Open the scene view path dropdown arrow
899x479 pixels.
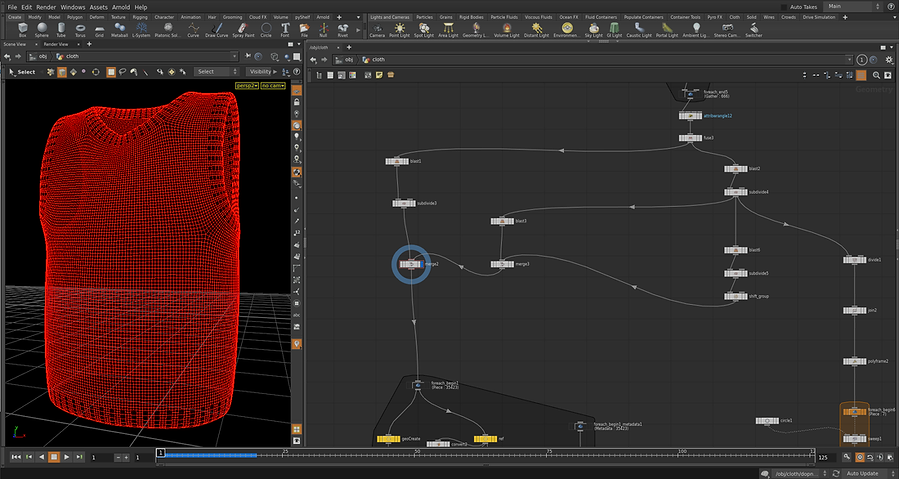click(x=234, y=56)
